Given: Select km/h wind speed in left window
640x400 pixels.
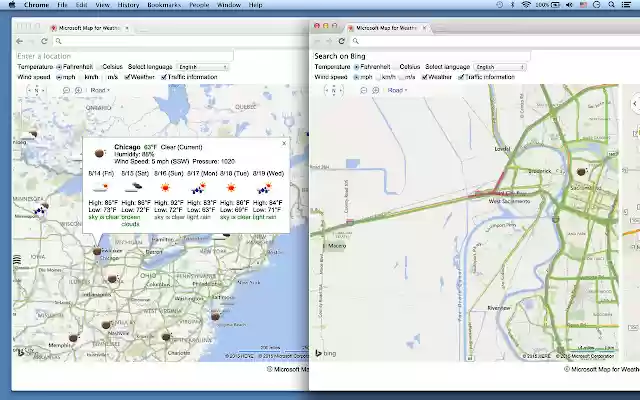Looking at the screenshot, I should [80, 77].
